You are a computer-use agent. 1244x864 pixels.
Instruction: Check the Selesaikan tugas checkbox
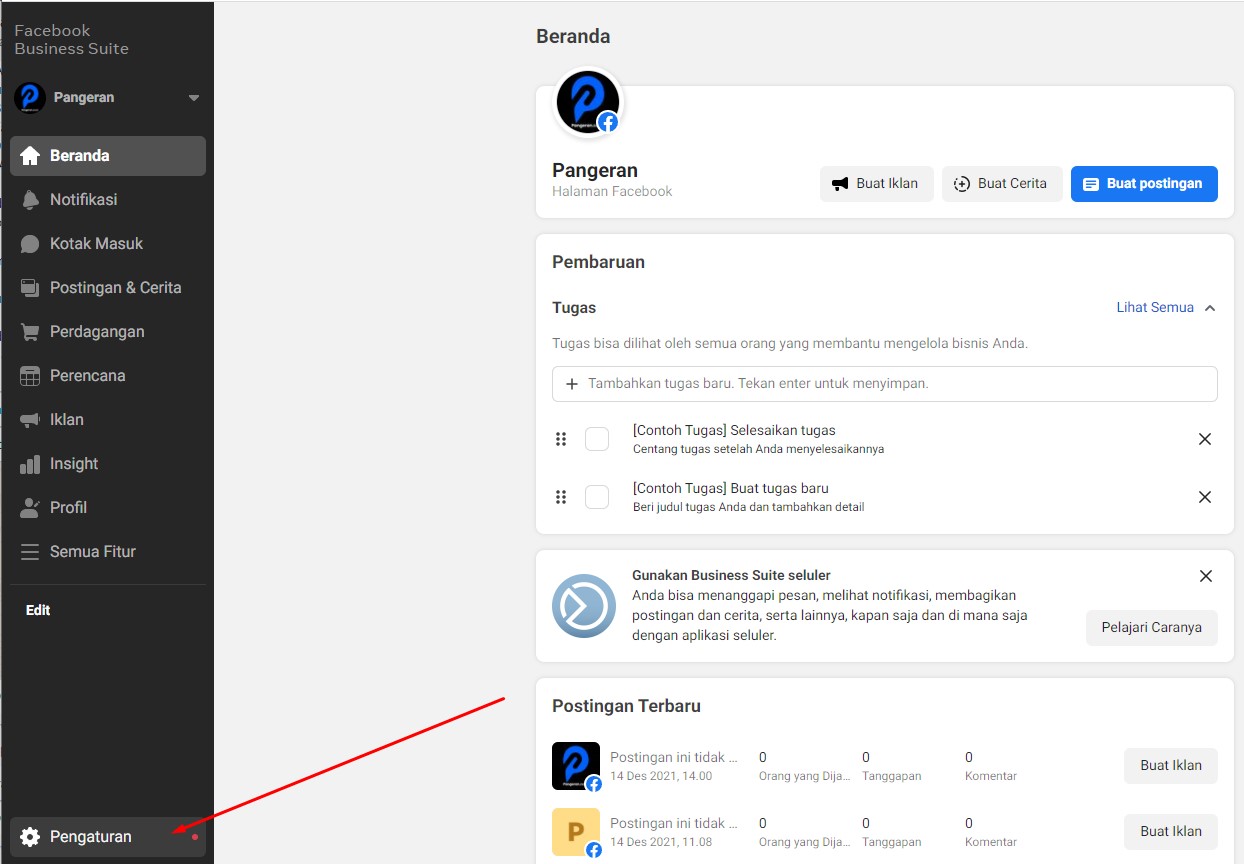pyautogui.click(x=597, y=439)
